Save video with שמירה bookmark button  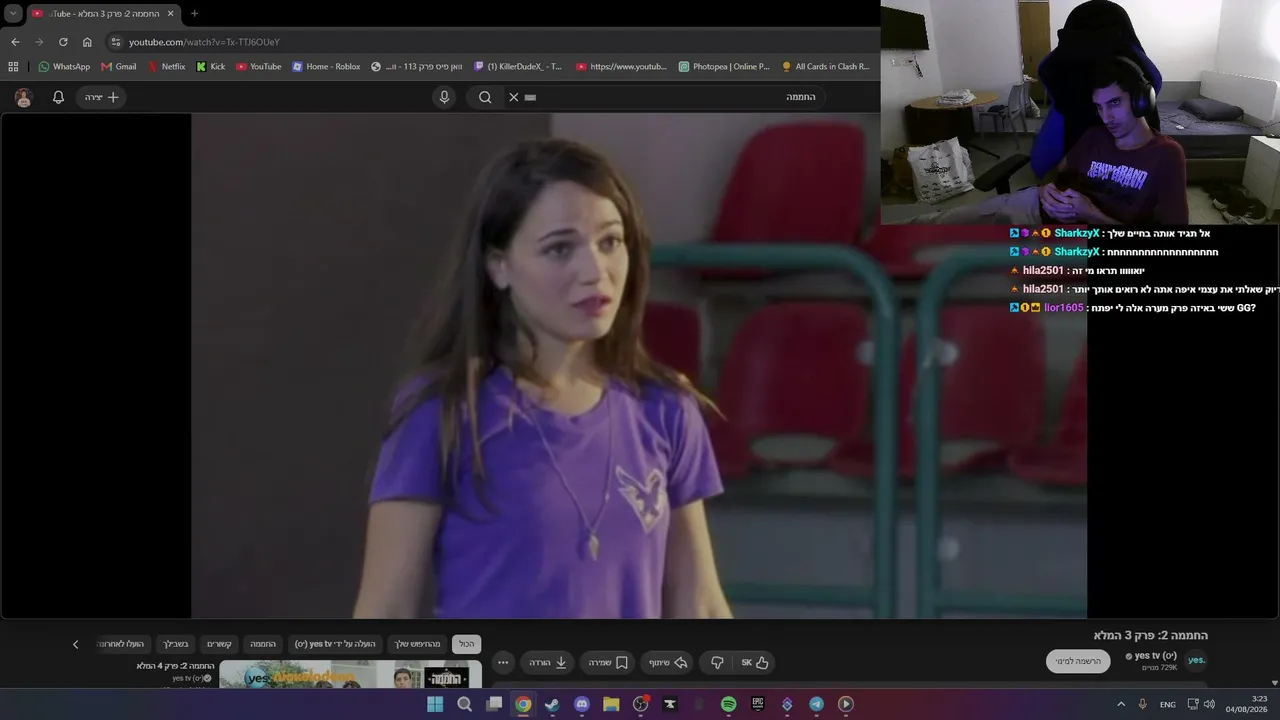point(608,662)
